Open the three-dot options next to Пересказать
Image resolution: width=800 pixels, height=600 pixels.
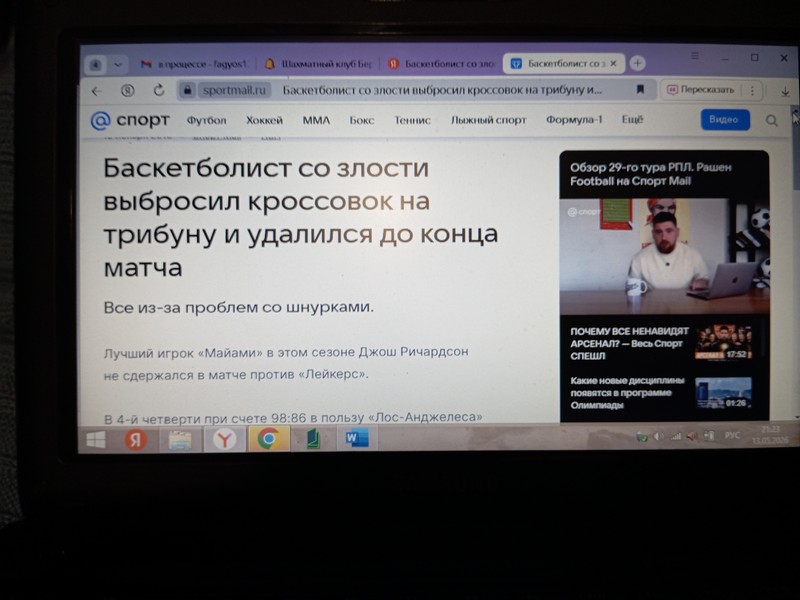pos(752,90)
